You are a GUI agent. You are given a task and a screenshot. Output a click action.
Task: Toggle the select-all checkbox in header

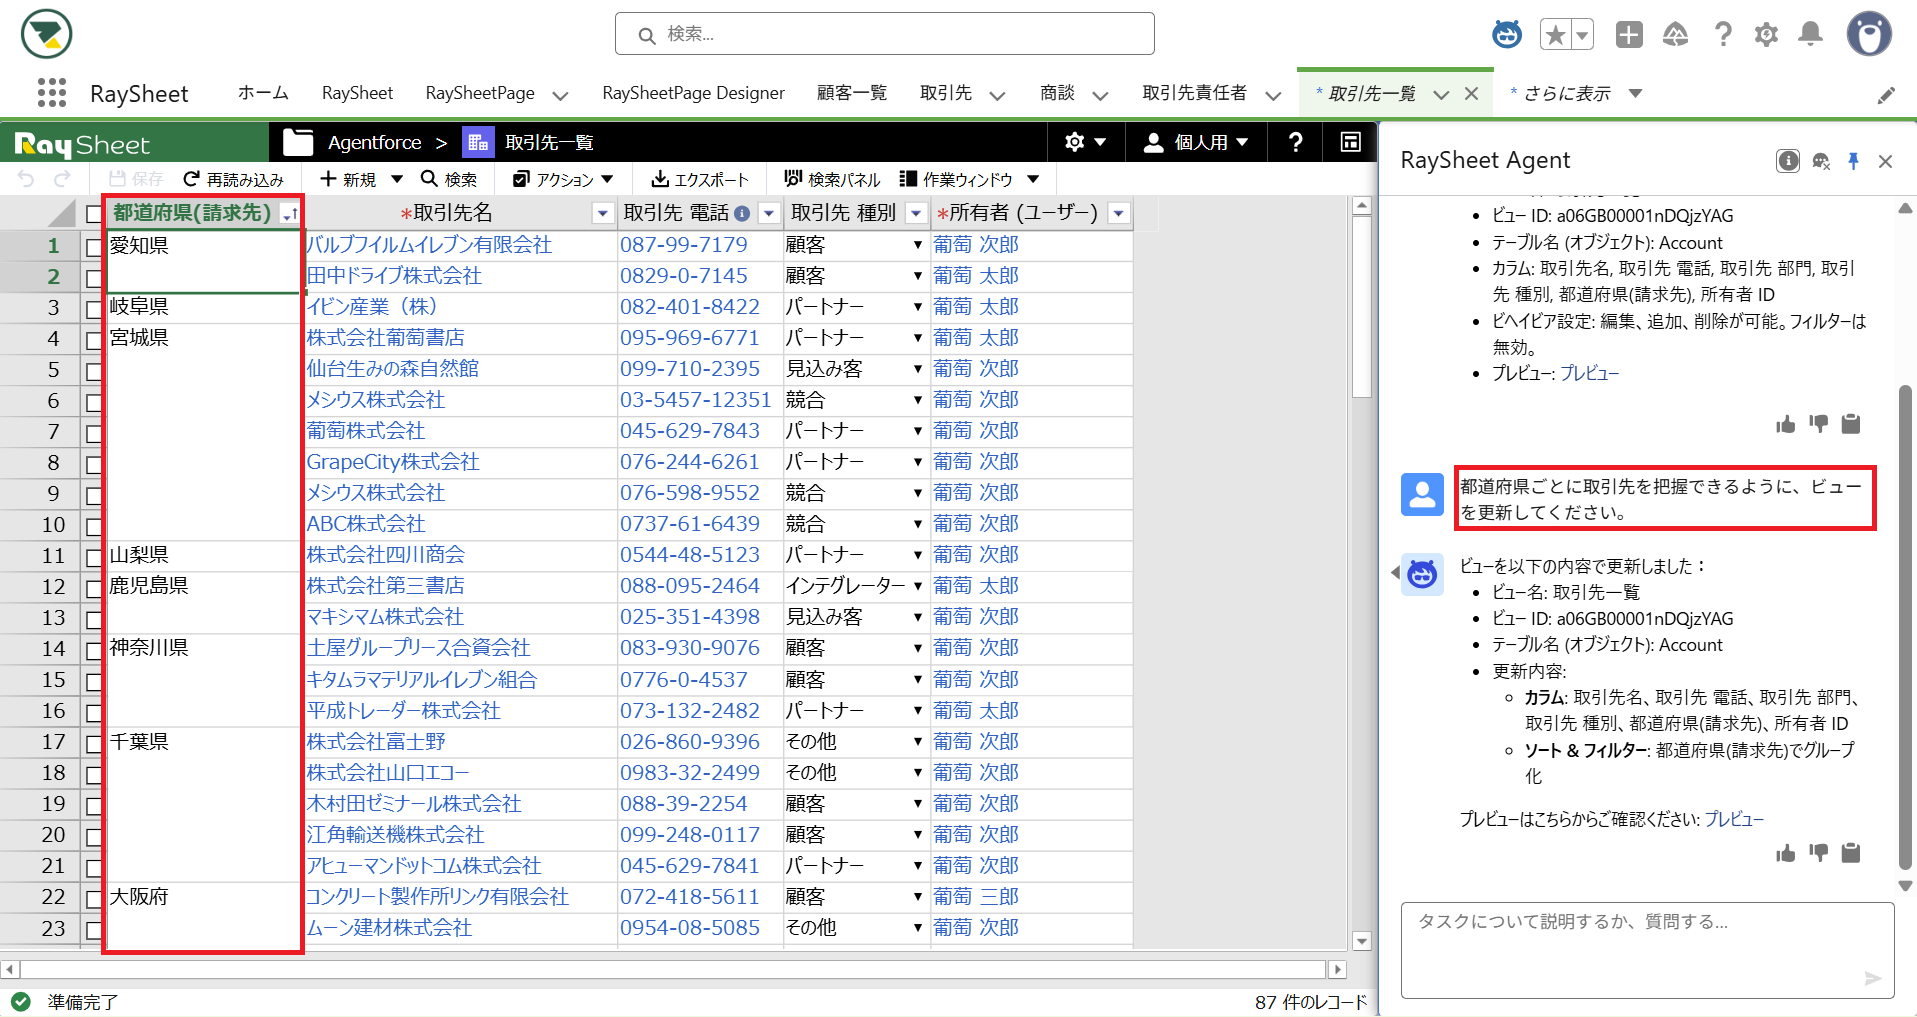coord(94,214)
